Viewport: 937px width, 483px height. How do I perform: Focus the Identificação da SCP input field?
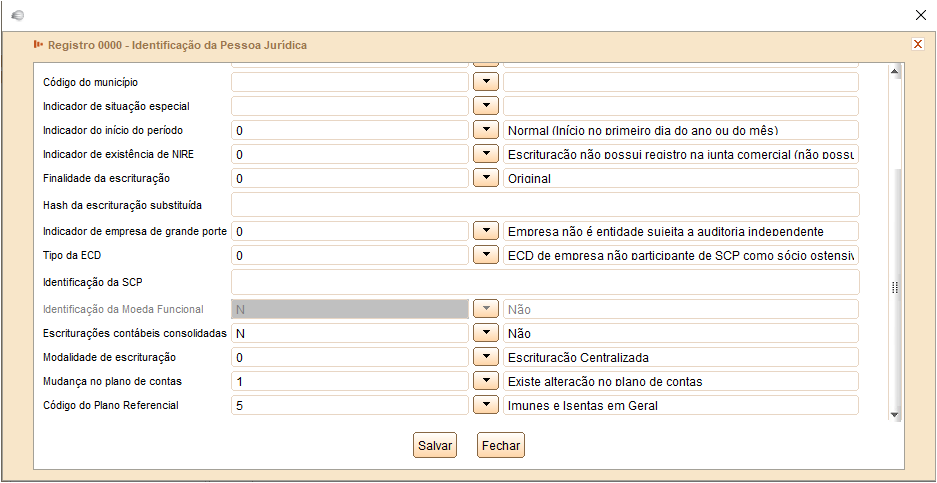(x=545, y=282)
